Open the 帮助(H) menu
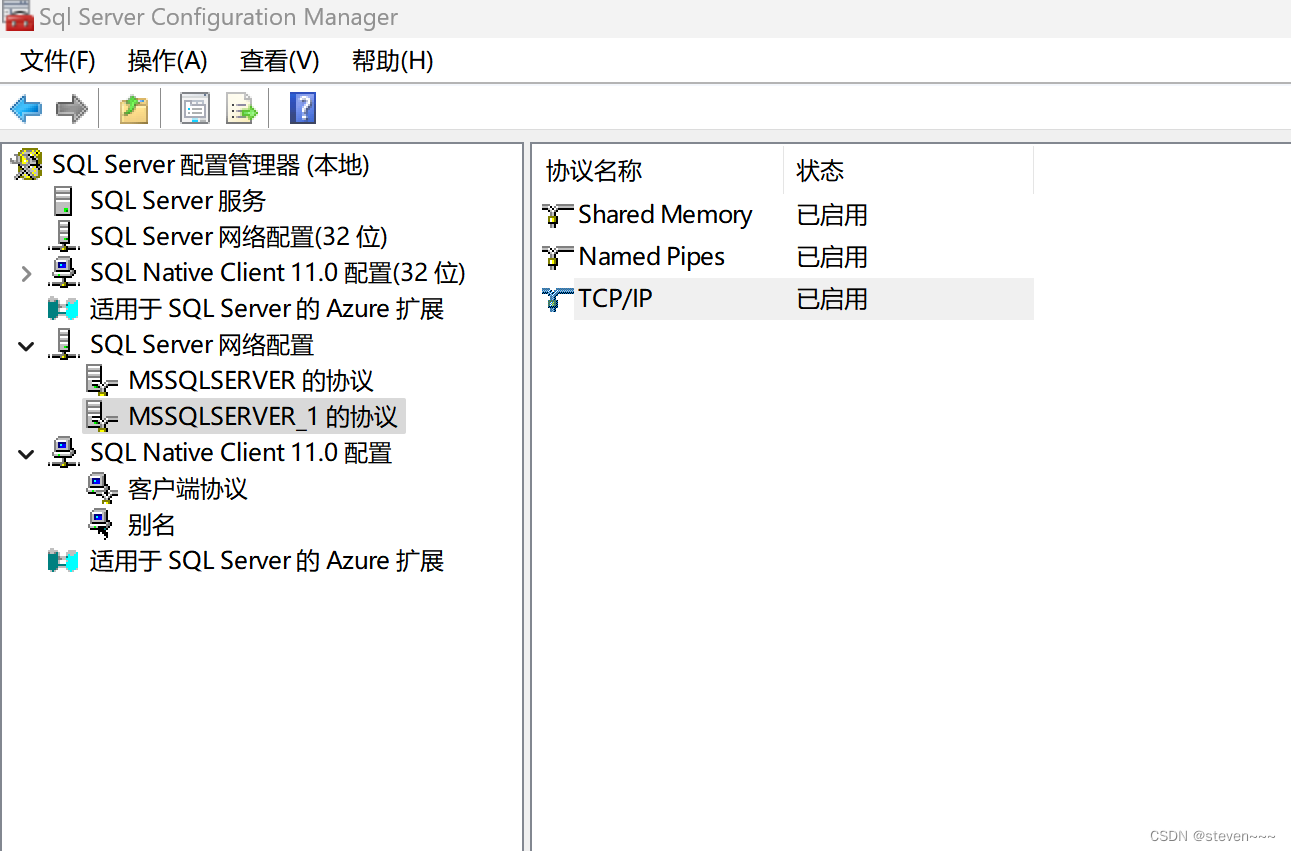The image size is (1291, 851). point(393,61)
